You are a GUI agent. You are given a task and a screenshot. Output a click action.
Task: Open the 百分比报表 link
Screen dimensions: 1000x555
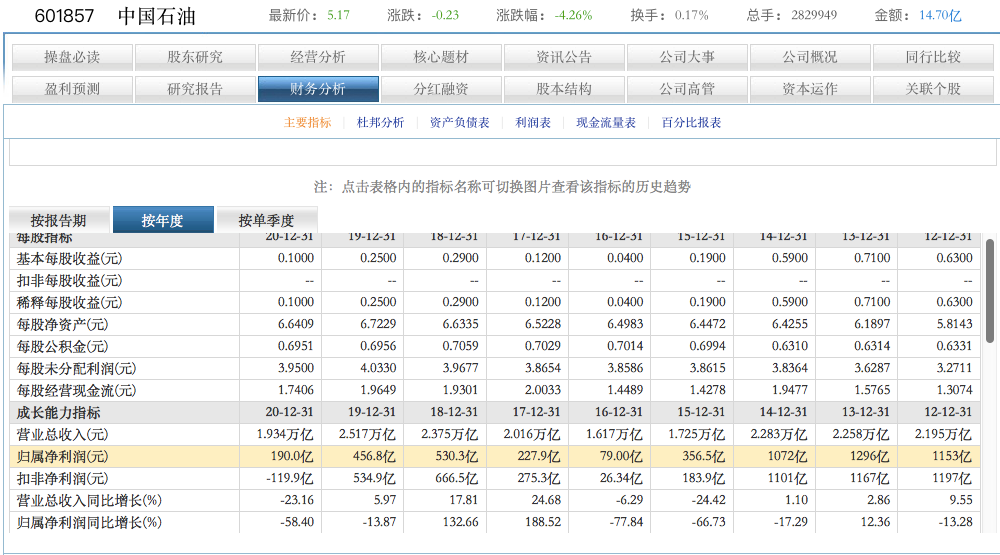click(x=691, y=122)
